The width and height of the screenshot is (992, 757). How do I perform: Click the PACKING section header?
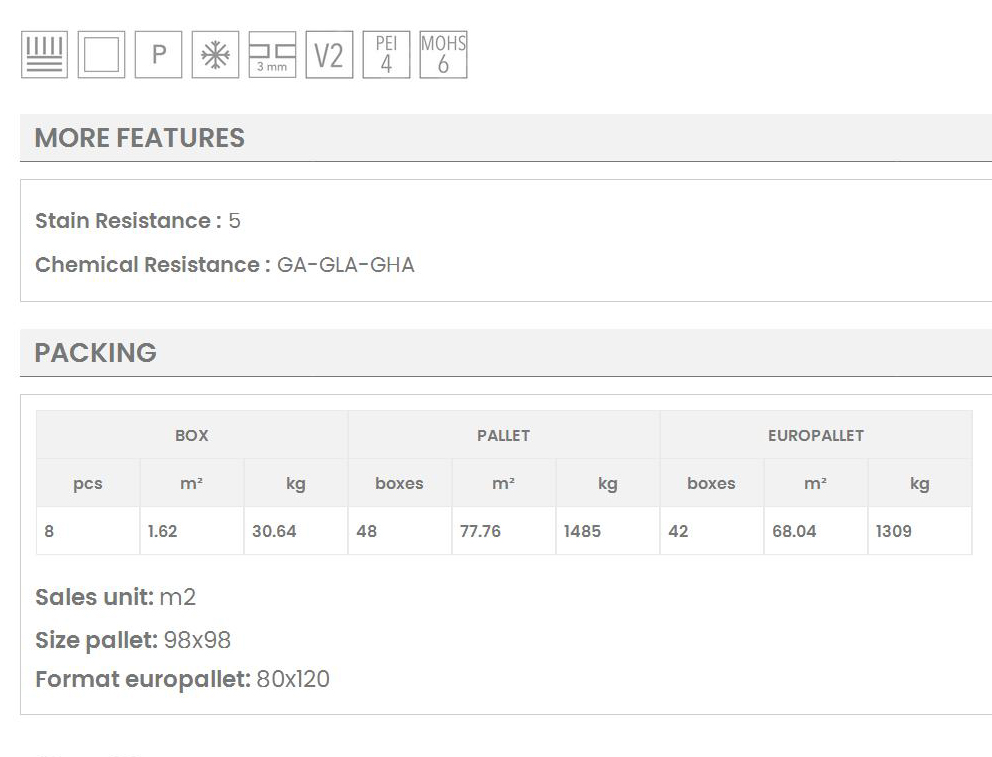click(96, 353)
